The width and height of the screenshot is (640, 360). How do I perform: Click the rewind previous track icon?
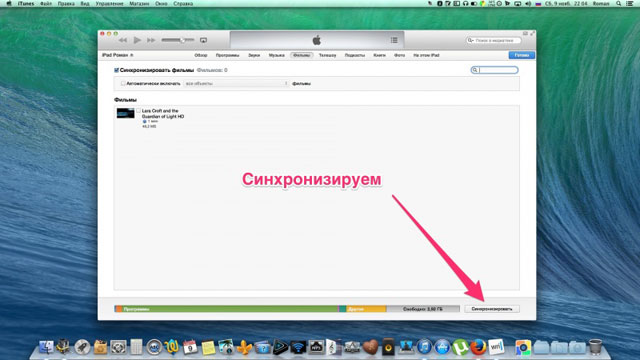pyautogui.click(x=122, y=40)
